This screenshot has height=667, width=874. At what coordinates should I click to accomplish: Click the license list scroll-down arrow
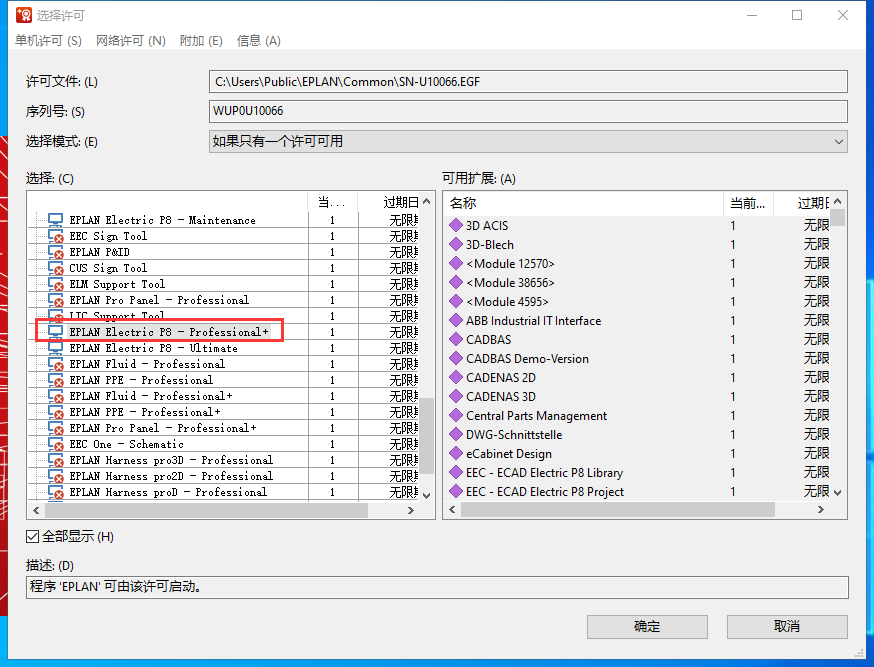[x=427, y=495]
